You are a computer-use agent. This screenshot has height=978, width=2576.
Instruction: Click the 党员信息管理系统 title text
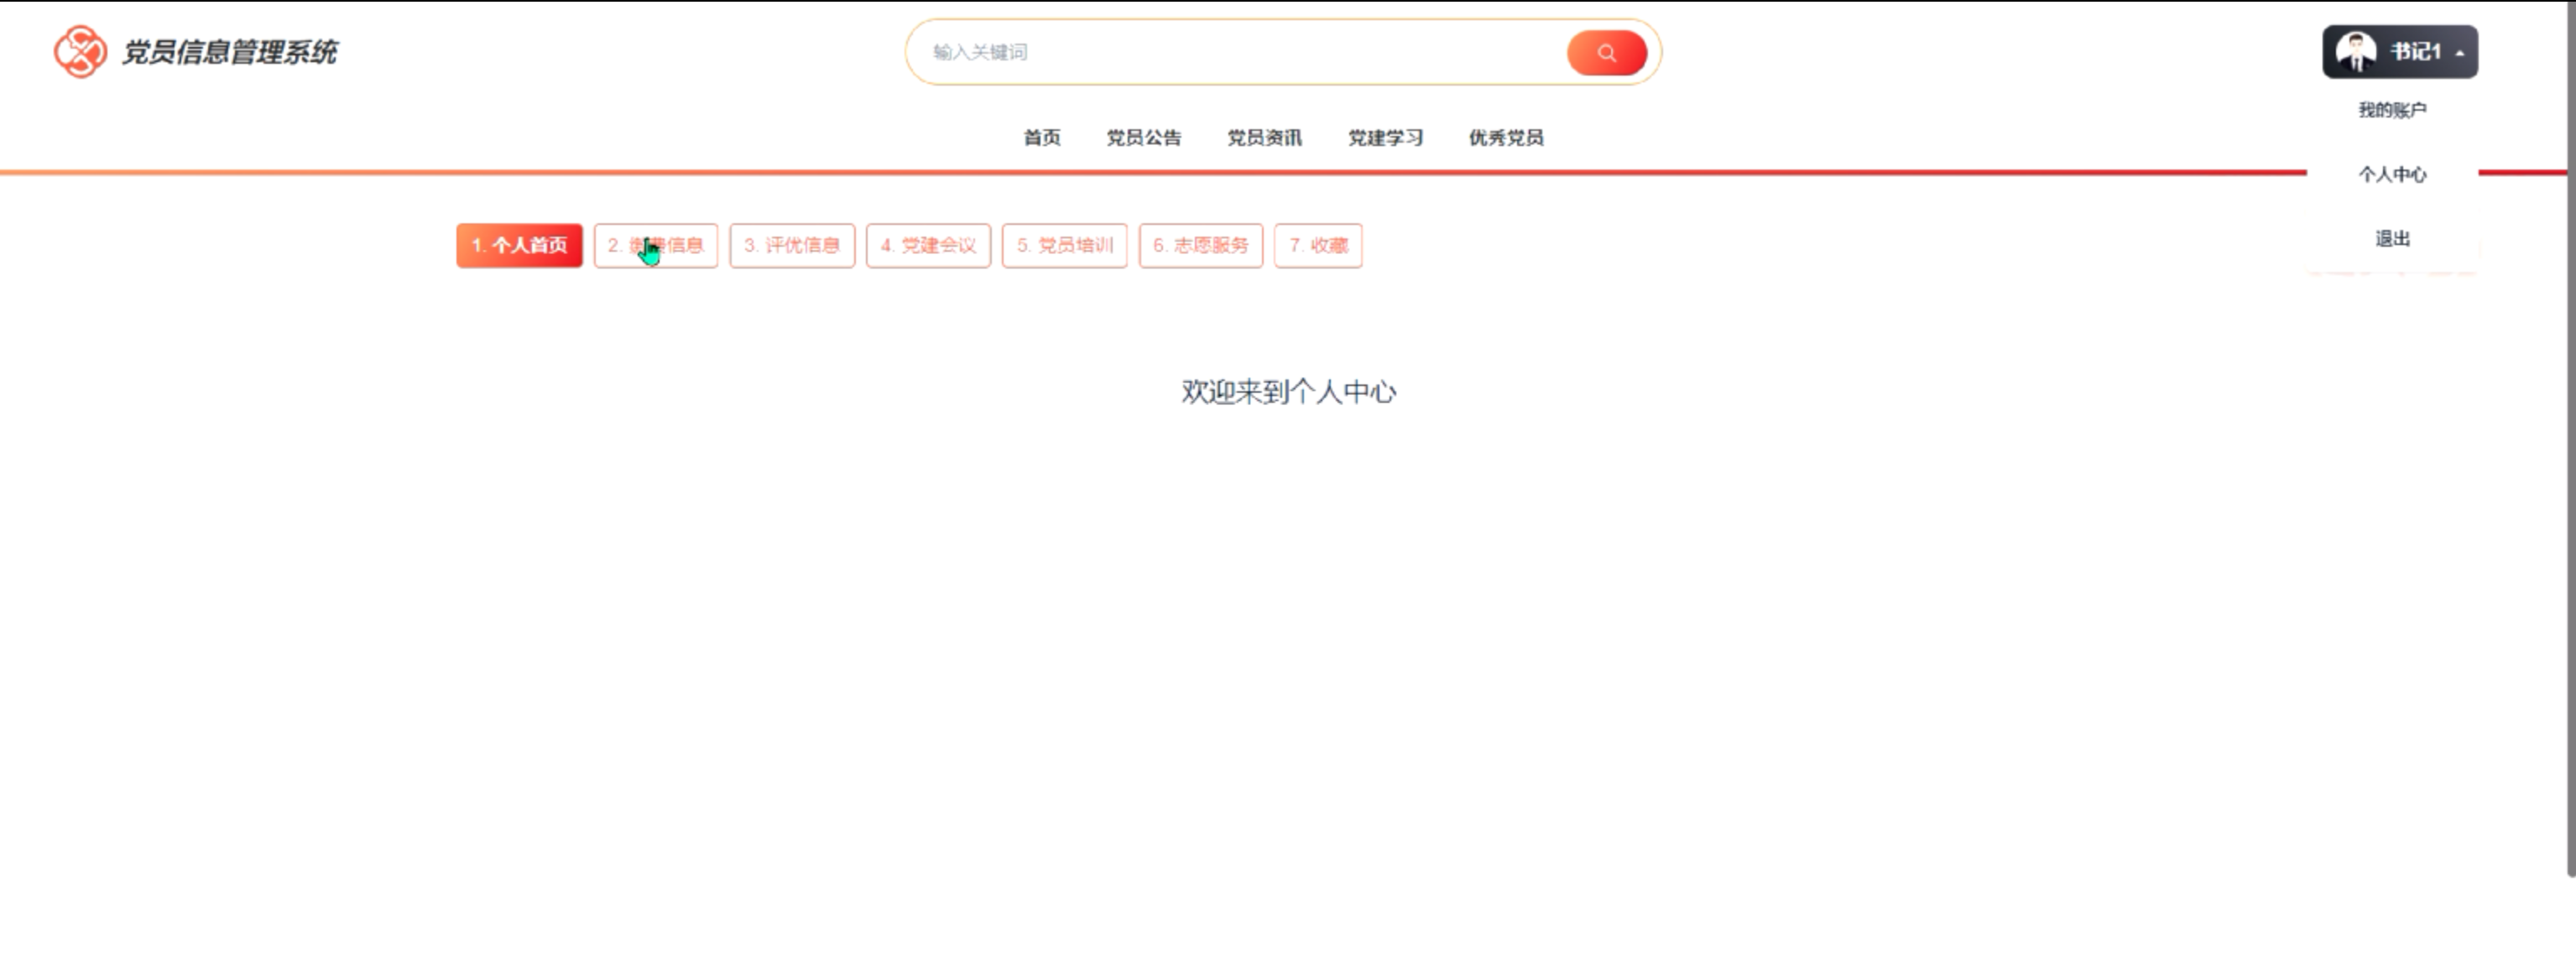click(x=229, y=52)
